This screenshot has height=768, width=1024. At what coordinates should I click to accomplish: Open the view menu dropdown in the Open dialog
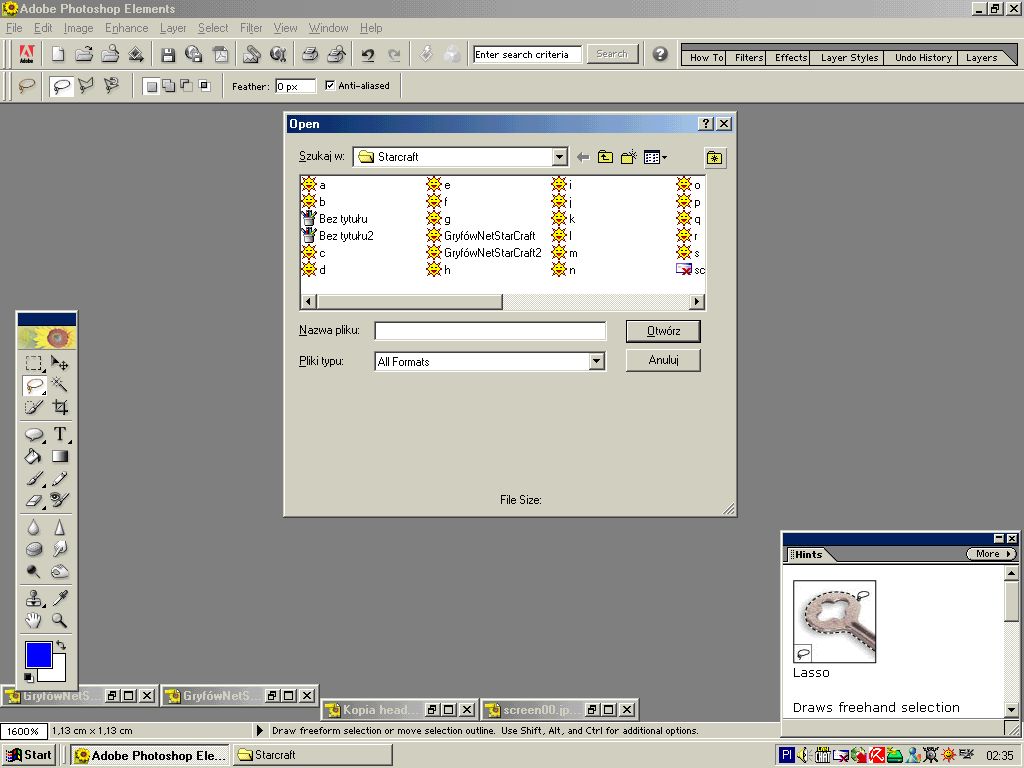point(656,157)
